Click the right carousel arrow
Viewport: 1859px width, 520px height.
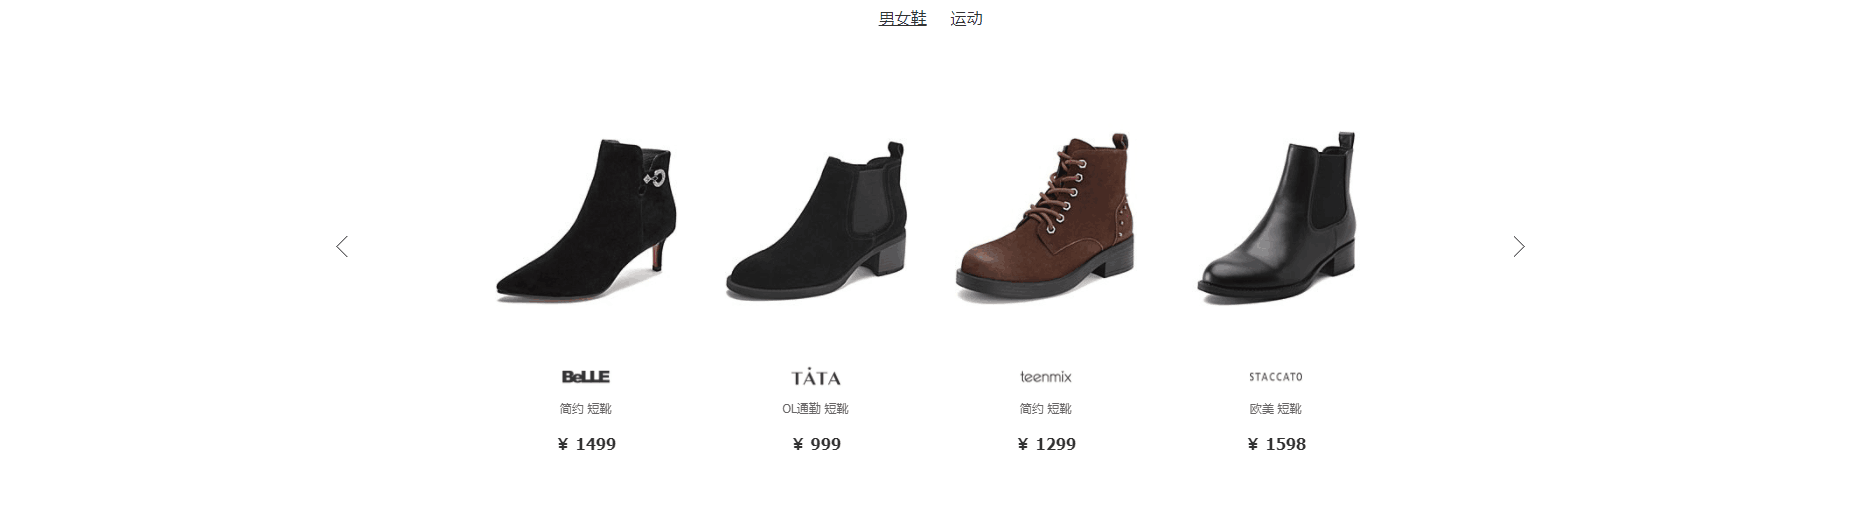[1519, 247]
